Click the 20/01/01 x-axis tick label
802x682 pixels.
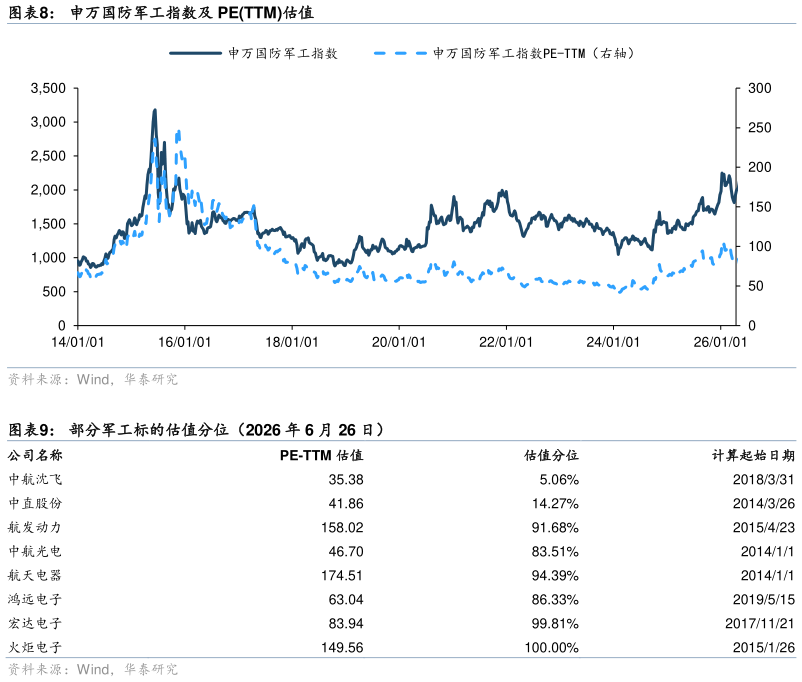click(398, 342)
